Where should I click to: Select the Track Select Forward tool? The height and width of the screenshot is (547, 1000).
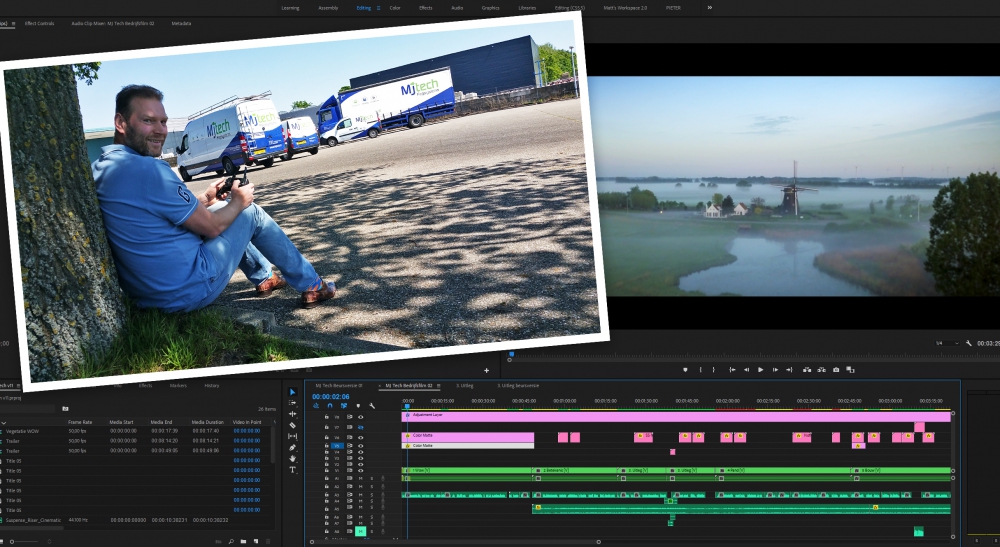click(293, 403)
